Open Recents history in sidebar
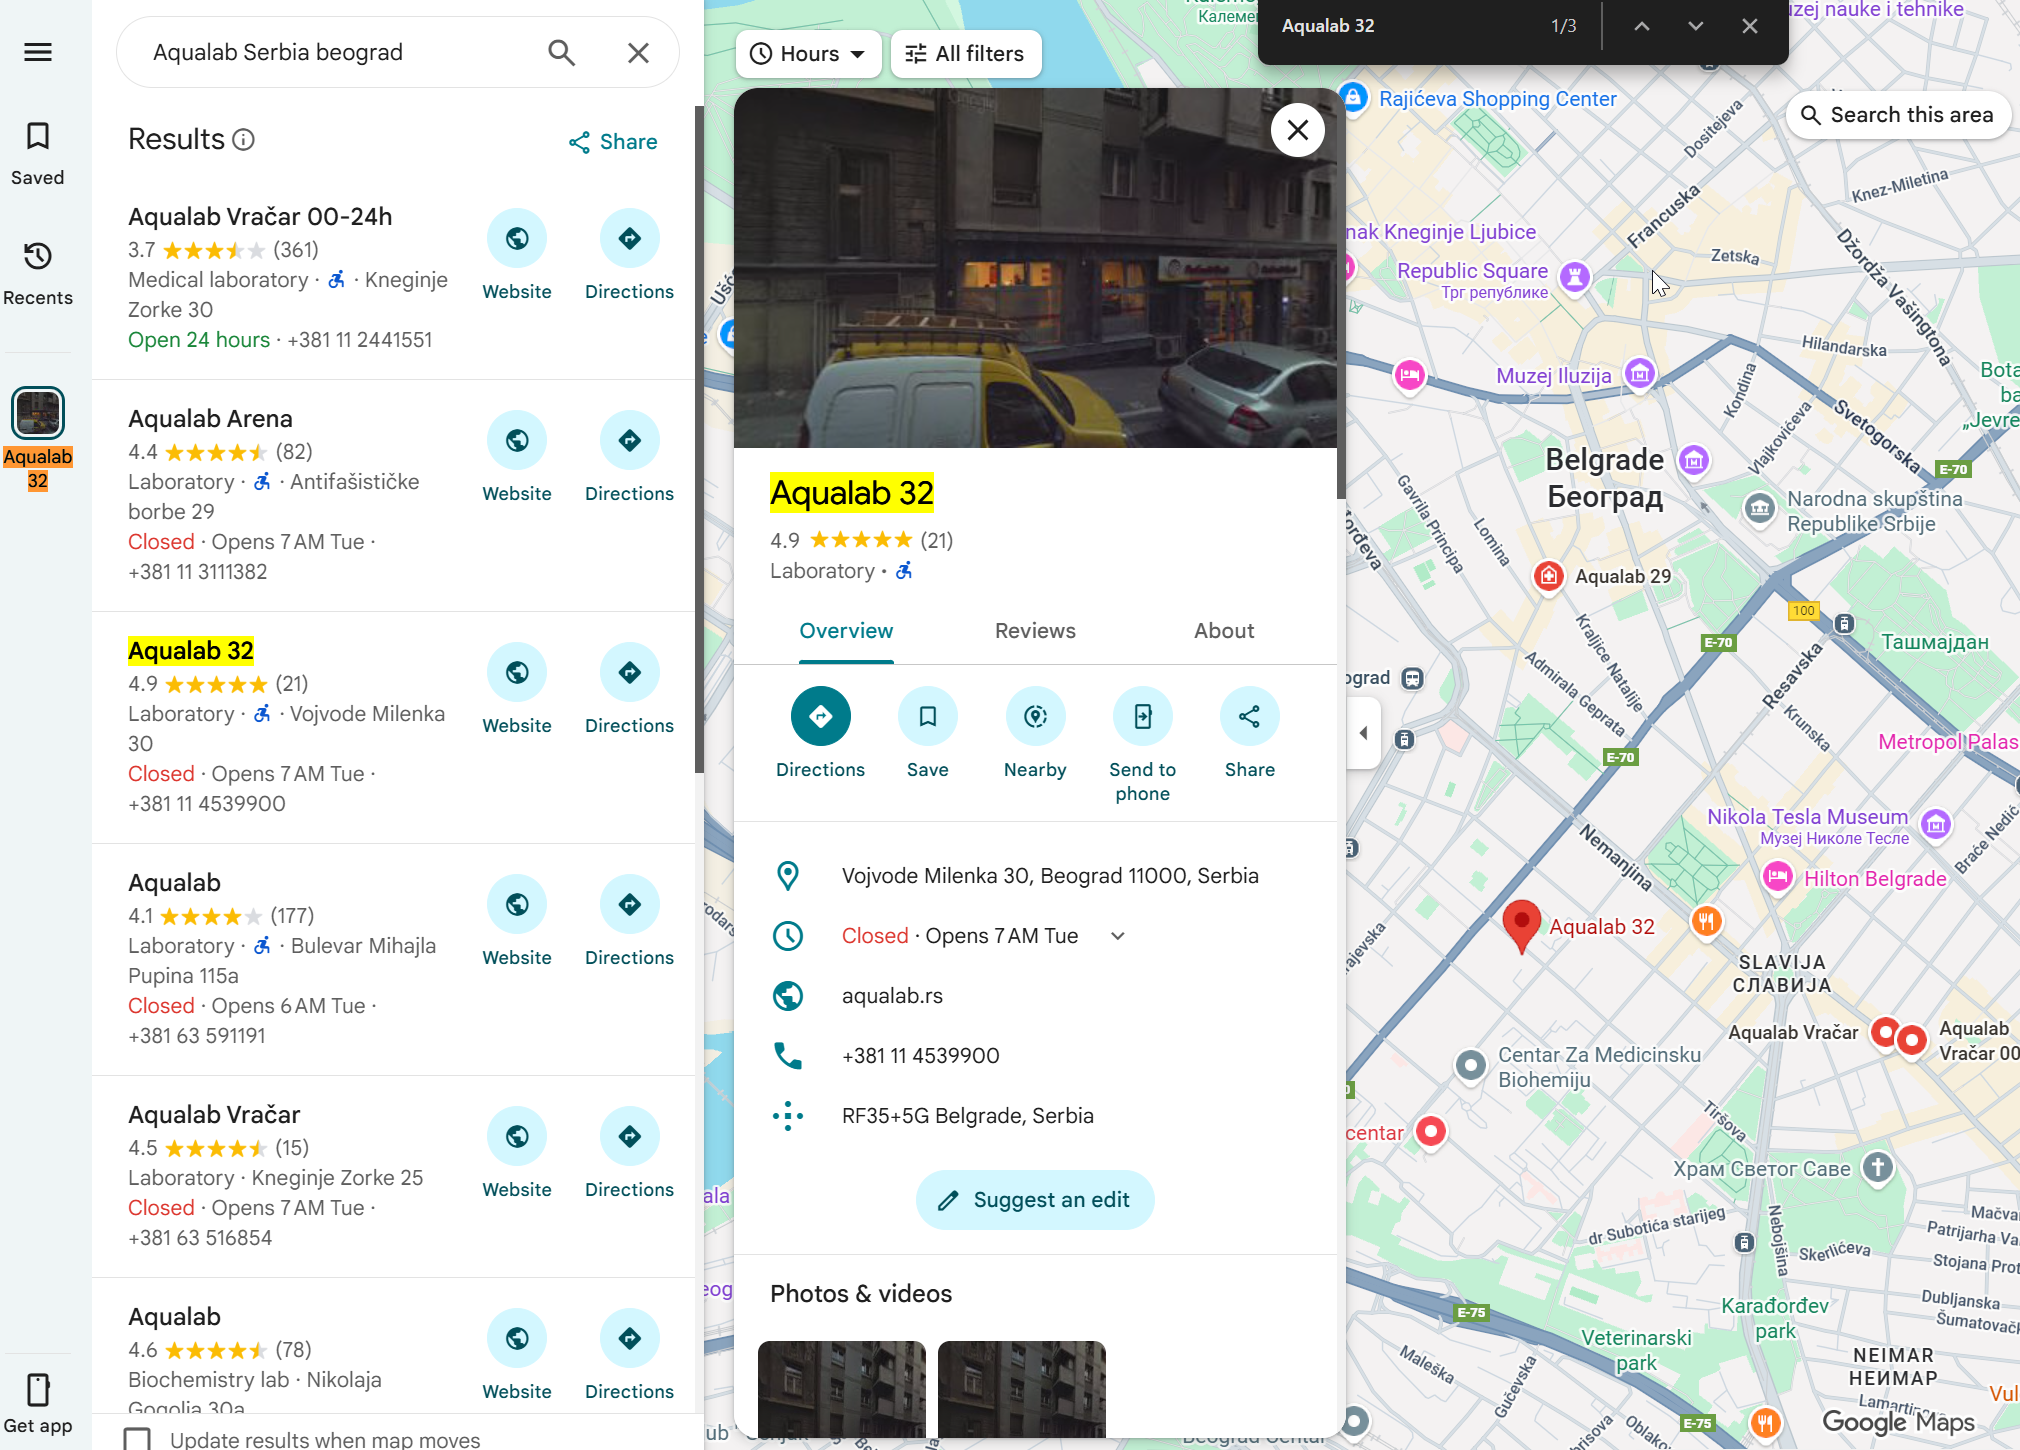The width and height of the screenshot is (2020, 1450). (x=38, y=257)
